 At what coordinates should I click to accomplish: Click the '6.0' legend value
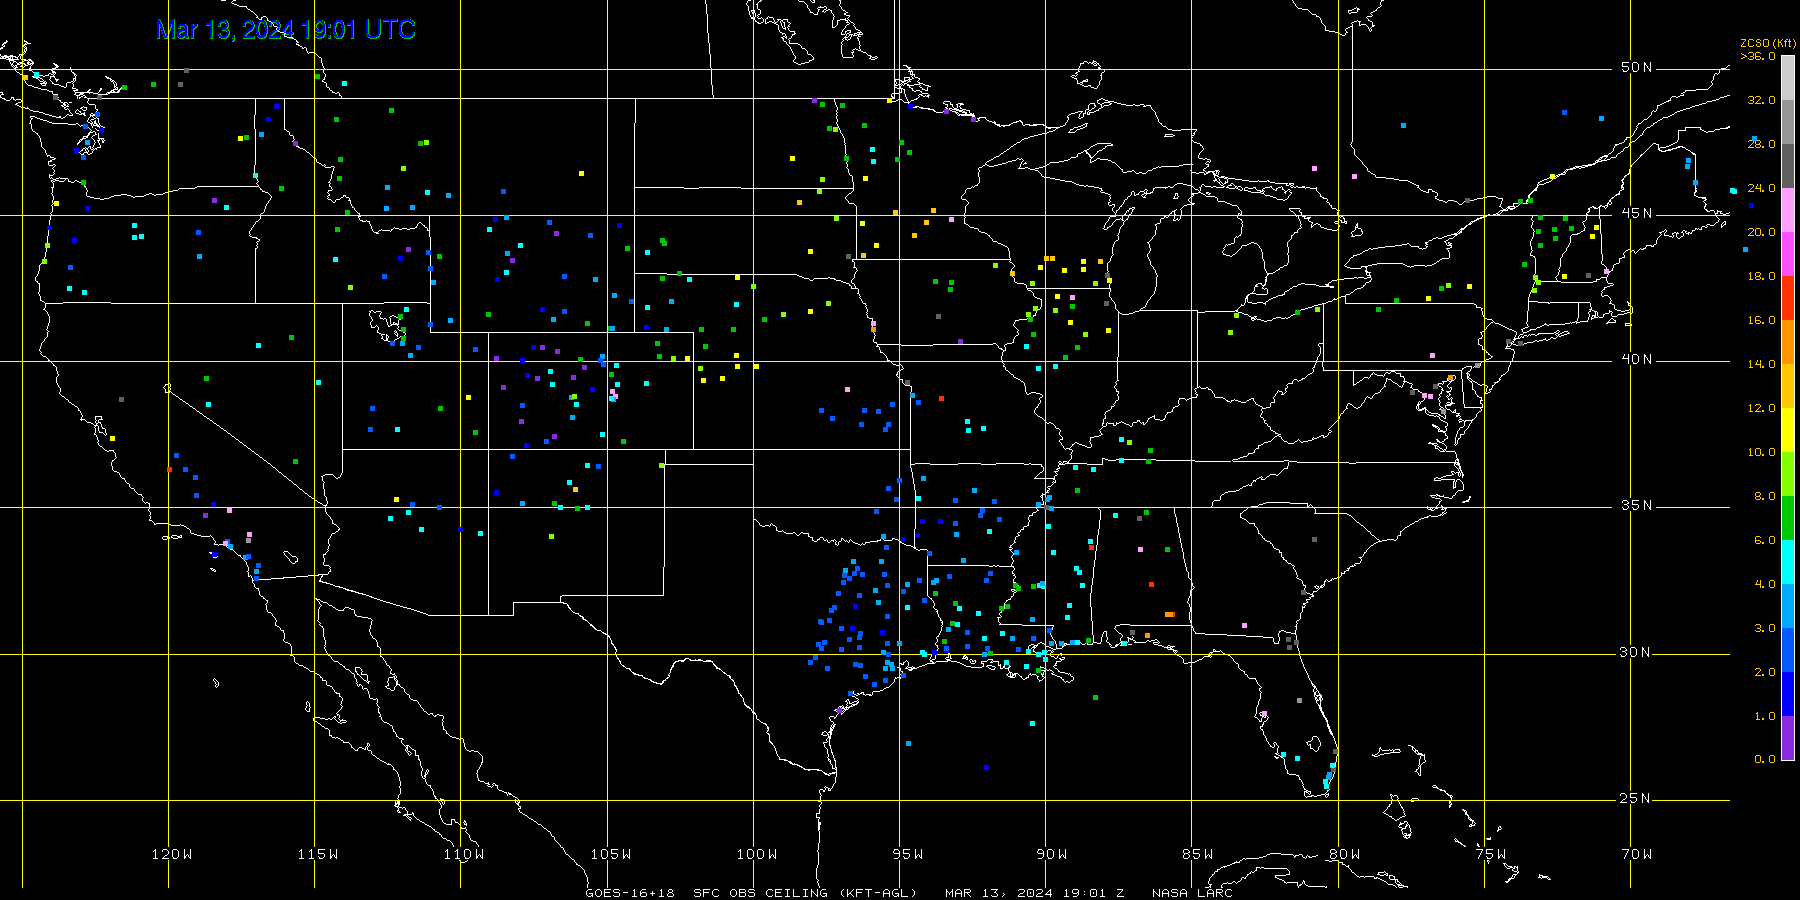pyautogui.click(x=1765, y=540)
